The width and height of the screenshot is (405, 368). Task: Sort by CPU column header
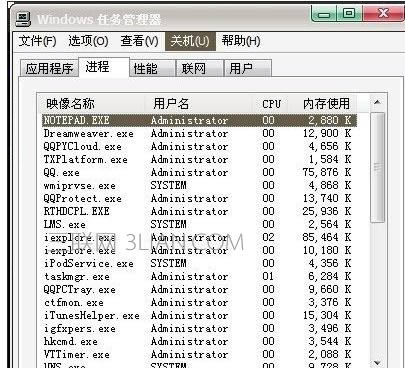271,104
